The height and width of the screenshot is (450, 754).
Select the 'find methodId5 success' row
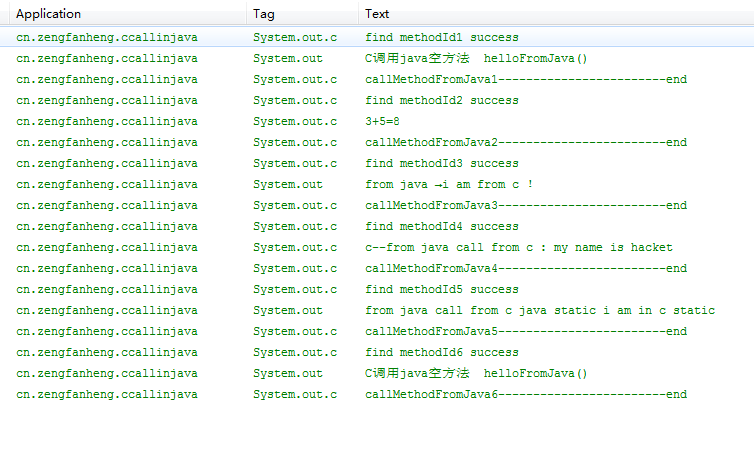[x=377, y=289]
